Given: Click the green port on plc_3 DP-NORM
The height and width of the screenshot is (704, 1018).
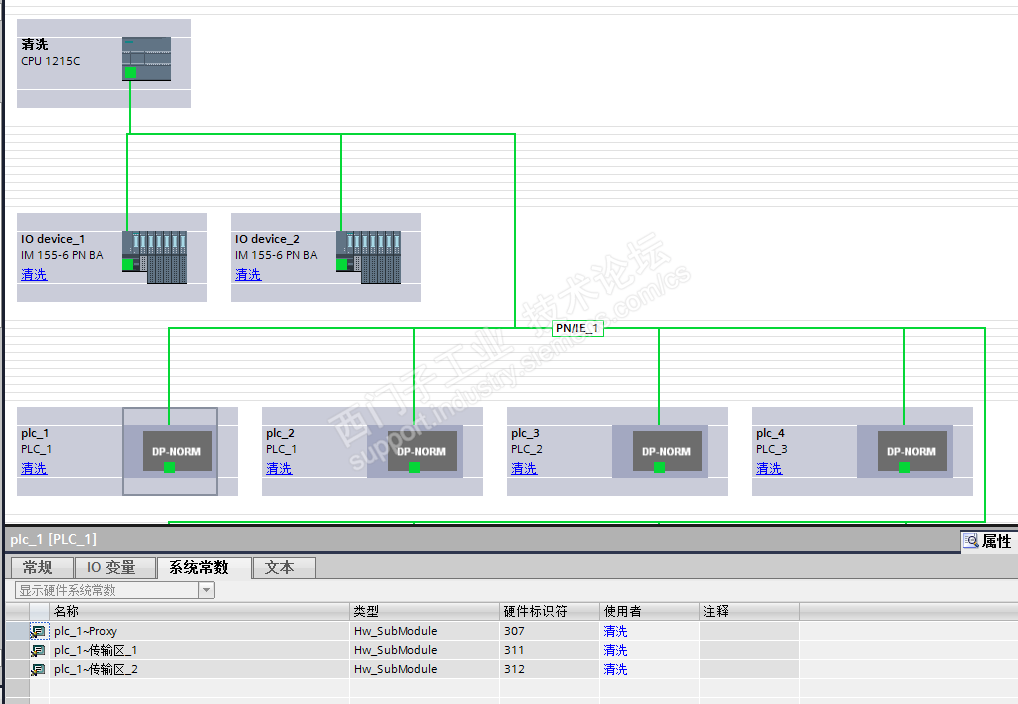Looking at the screenshot, I should 660,467.
